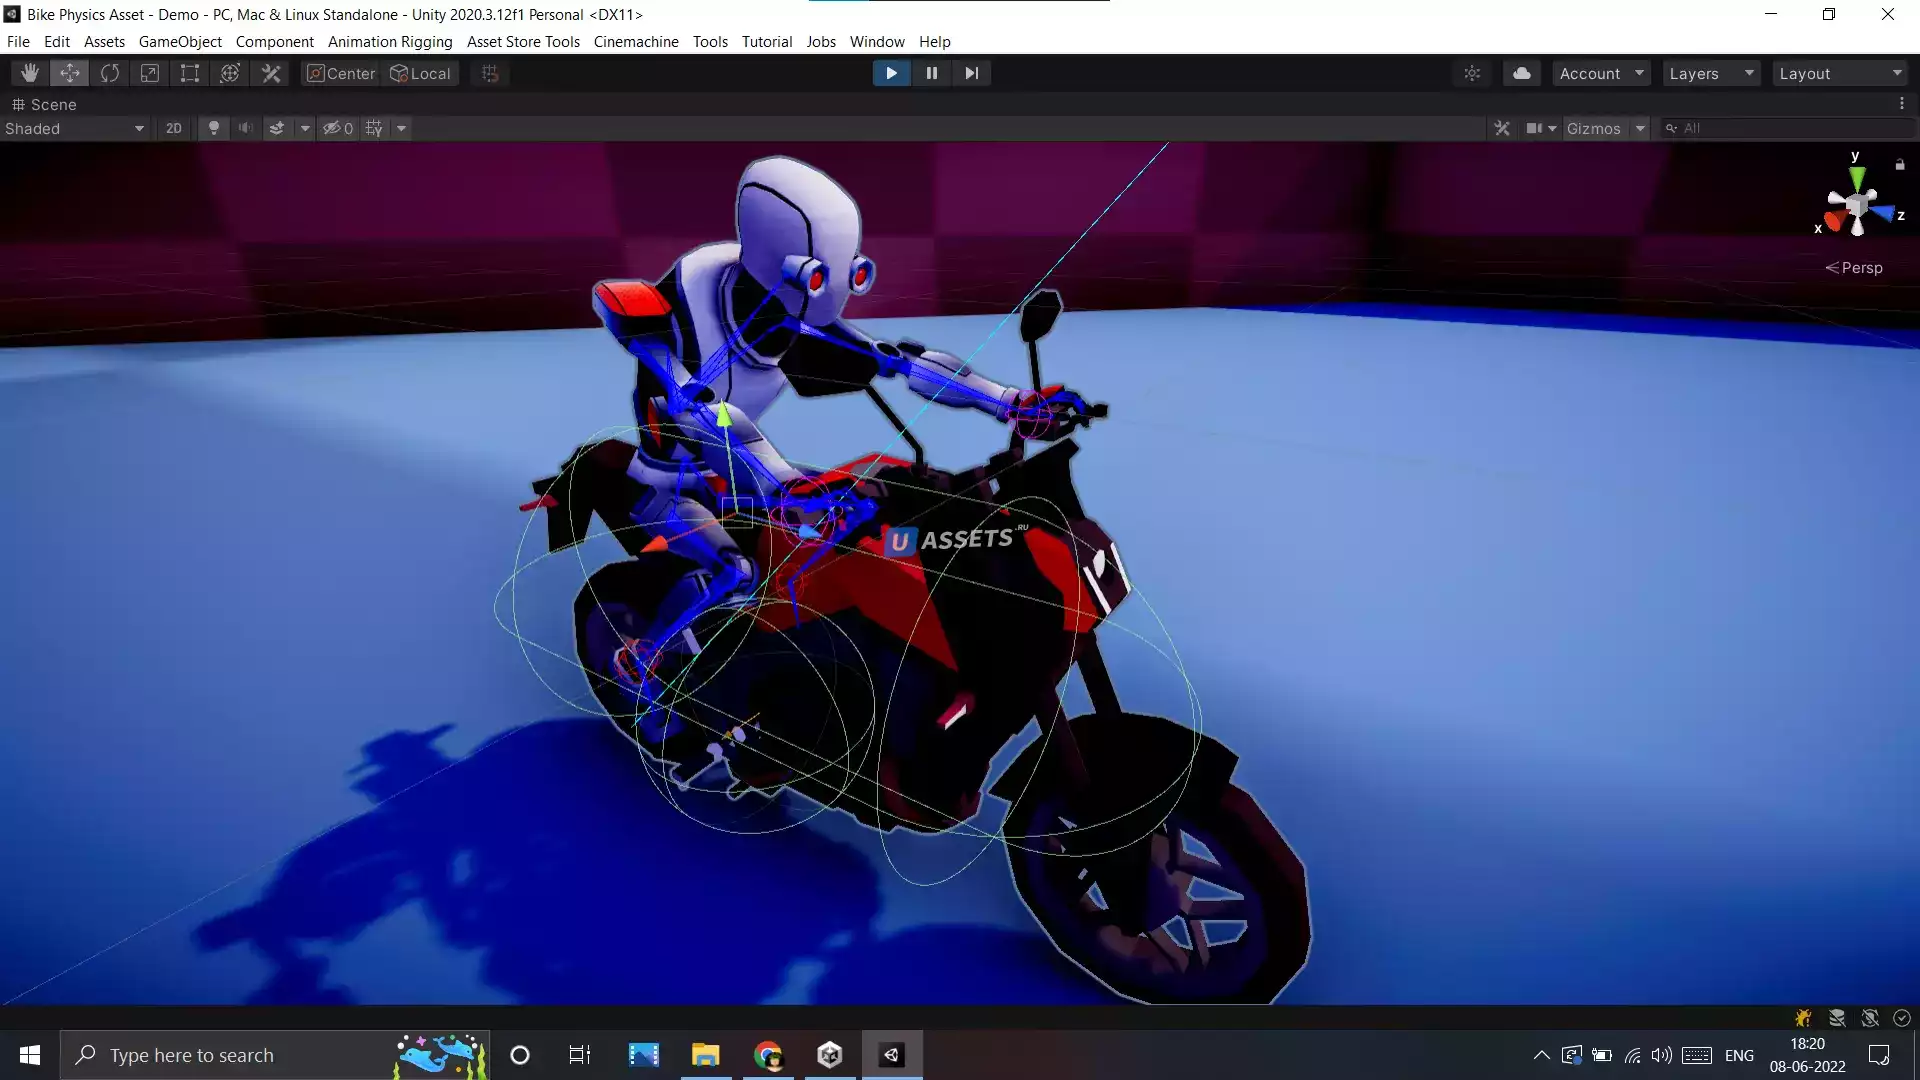
Task: Select the Scale tool
Action: tap(150, 73)
